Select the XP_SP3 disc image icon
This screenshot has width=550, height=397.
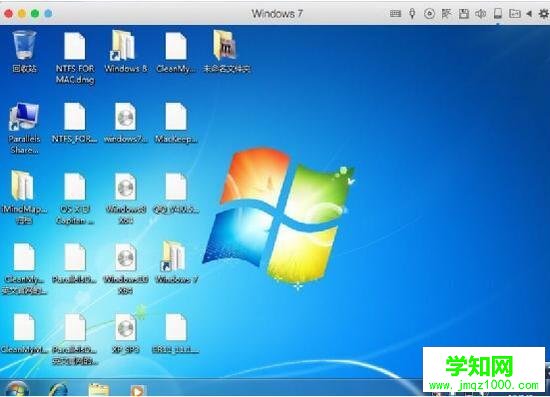(x=126, y=333)
